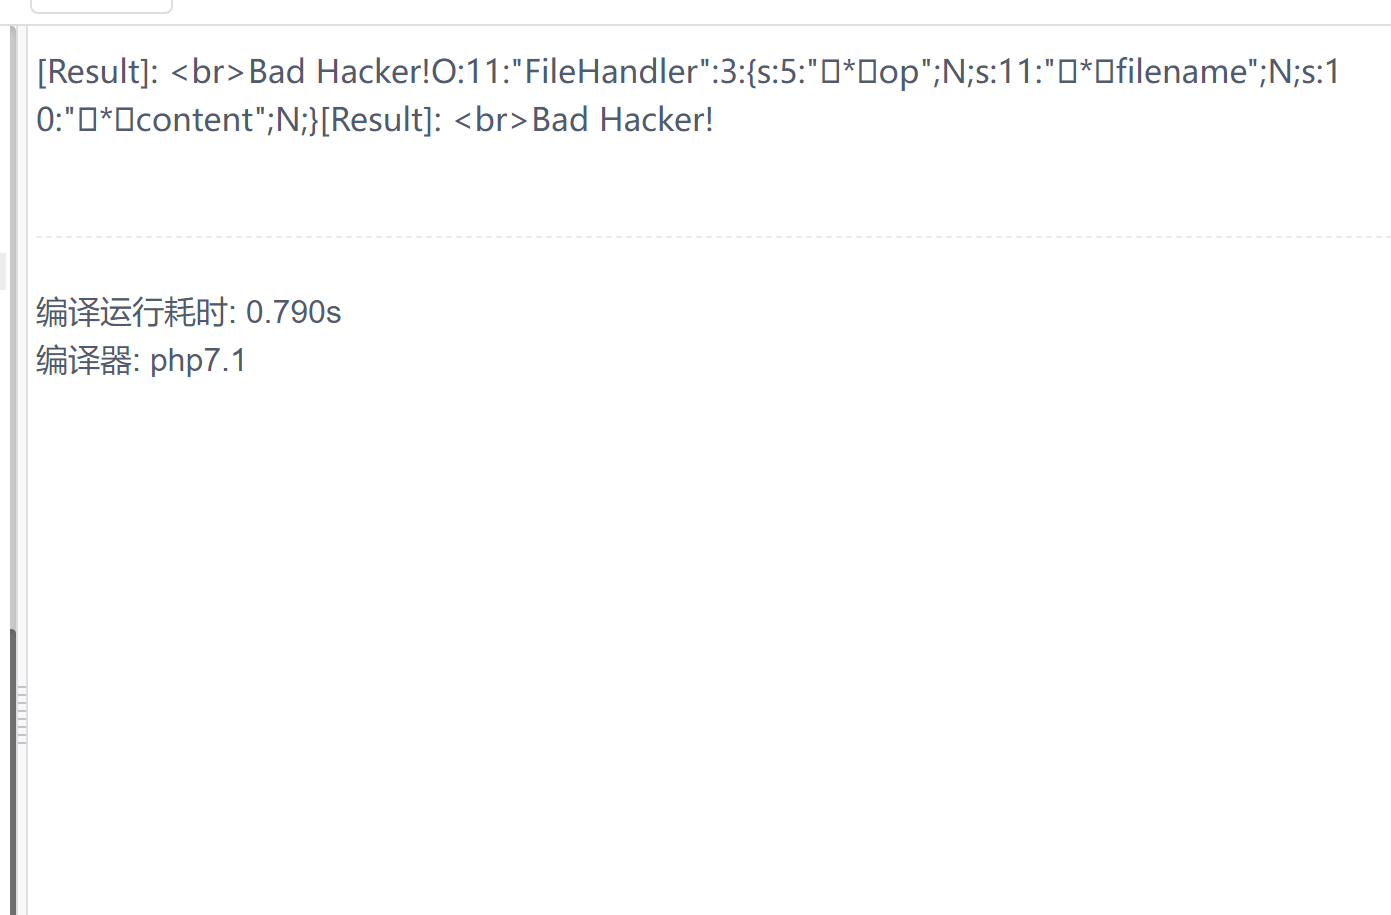The width and height of the screenshot is (1391, 915).
Task: Click the first <br> tag in the output
Action: tap(208, 72)
